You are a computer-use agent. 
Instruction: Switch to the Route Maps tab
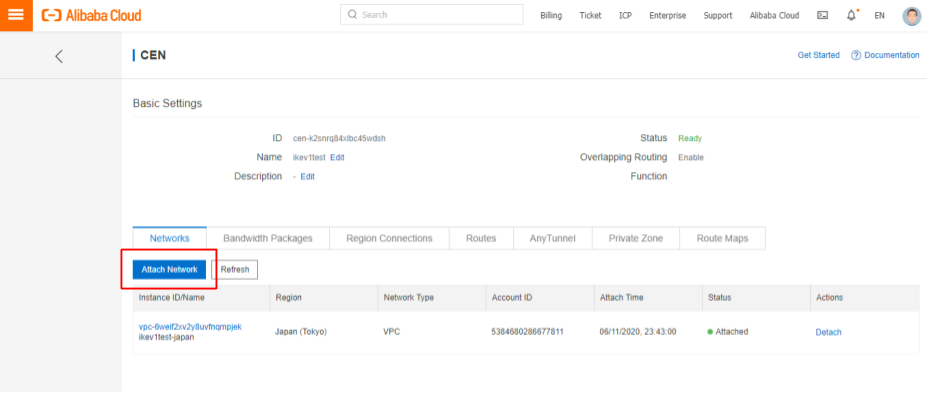coord(722,238)
